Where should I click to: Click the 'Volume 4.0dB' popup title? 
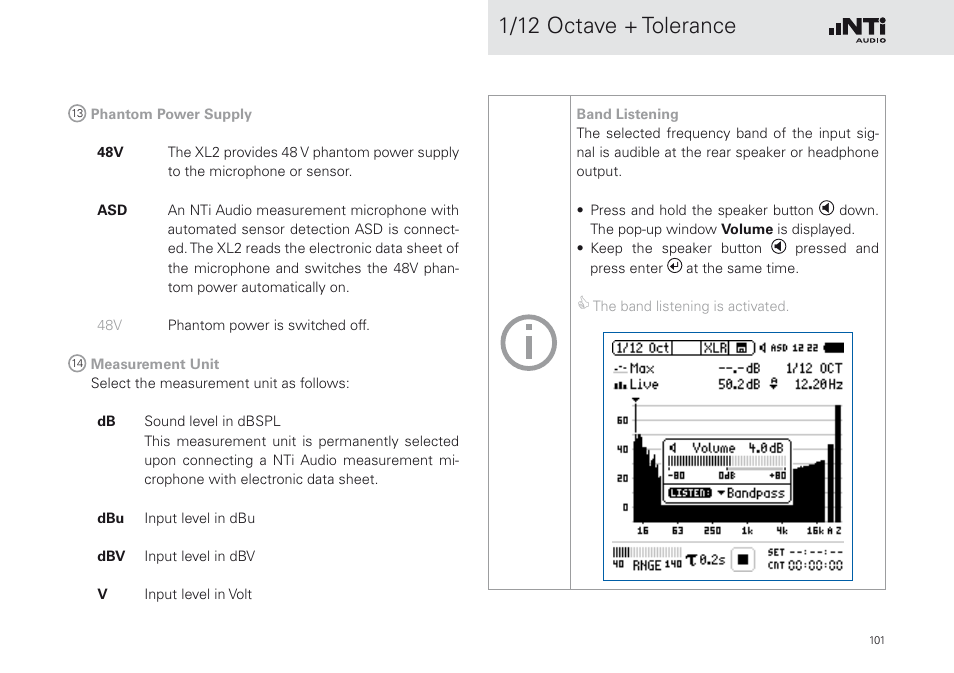pyautogui.click(x=737, y=448)
